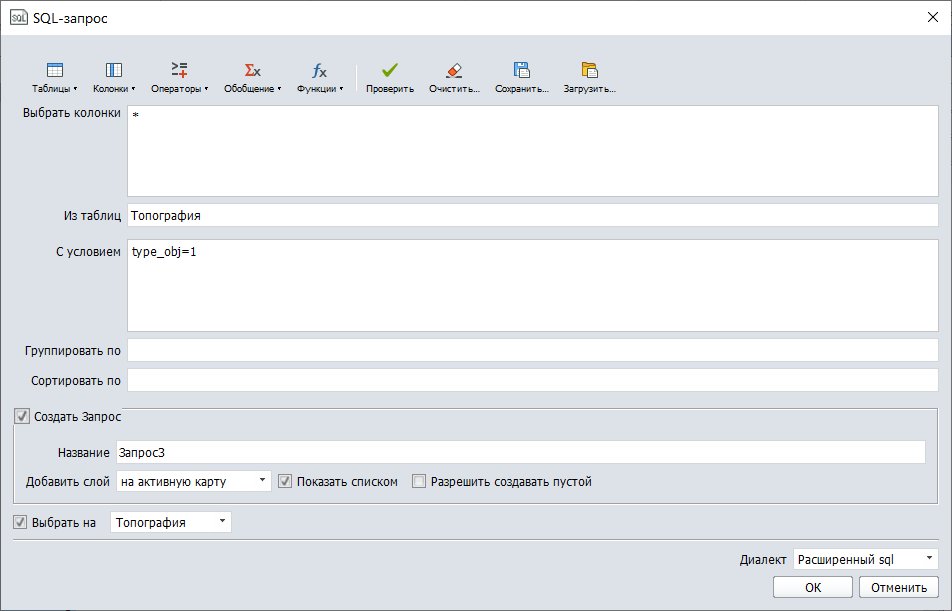Uncheck the Создать Запрос checkbox
The width and height of the screenshot is (952, 611).
pos(22,416)
